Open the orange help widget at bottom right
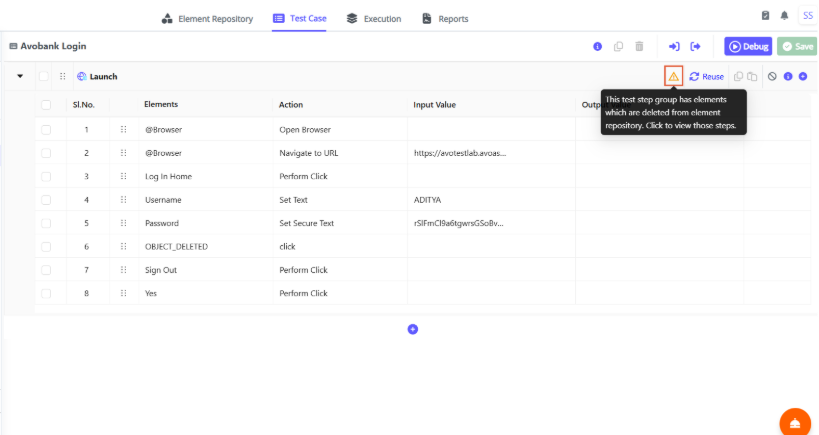 click(x=795, y=422)
